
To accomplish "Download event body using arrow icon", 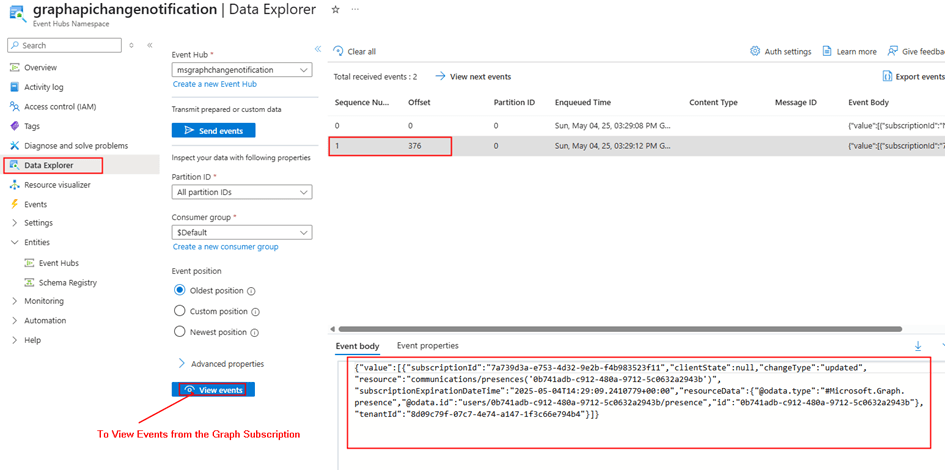I will click(918, 346).
